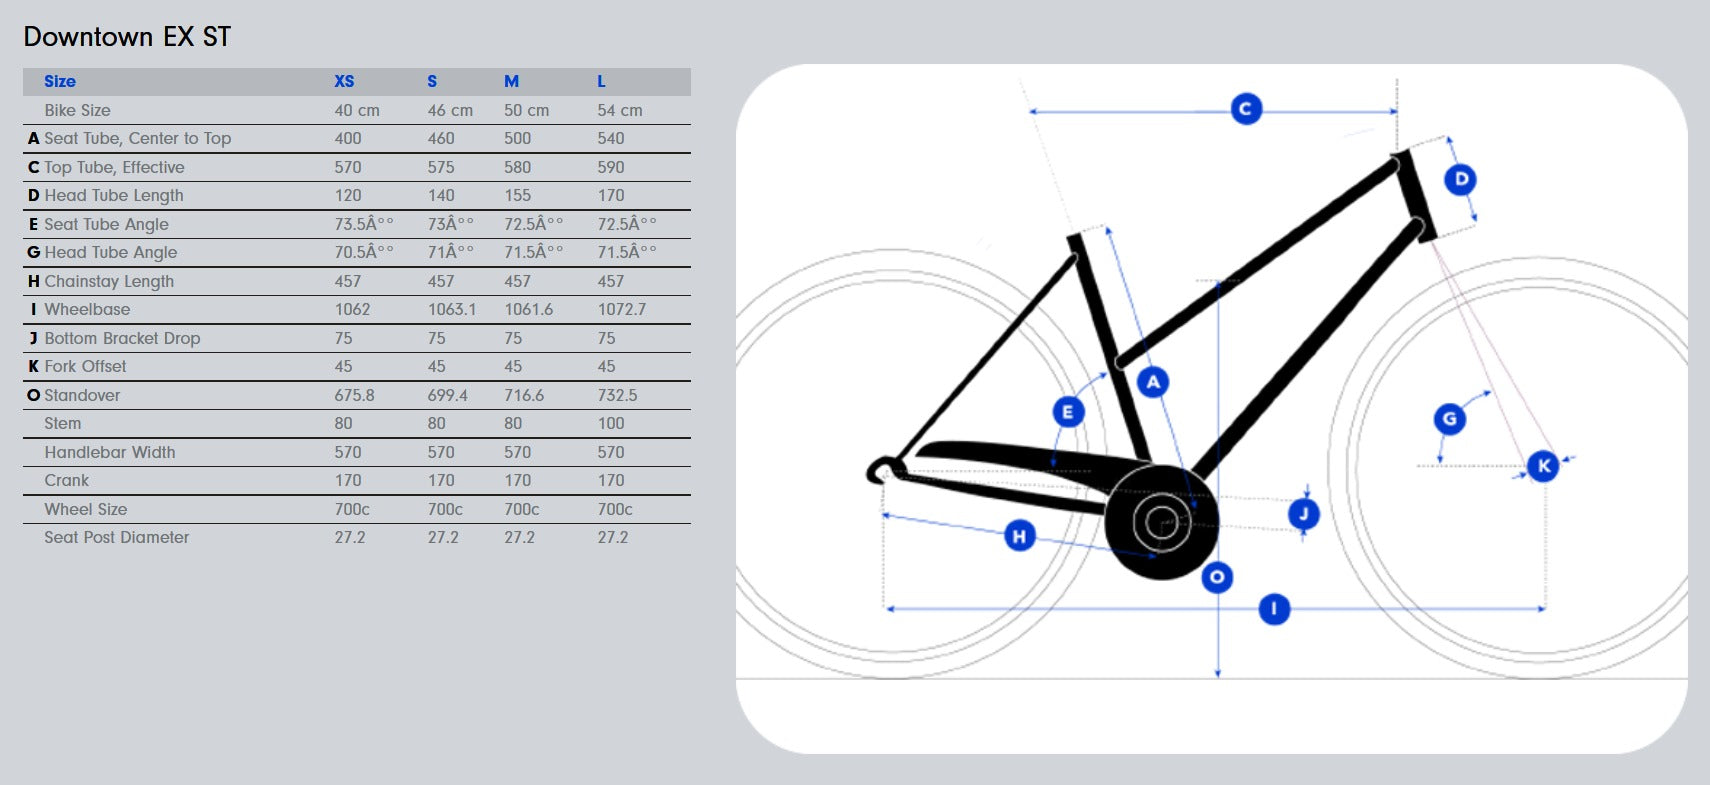Click the blue C marker on the diagram
Screen dimensions: 1710x785
point(1245,109)
